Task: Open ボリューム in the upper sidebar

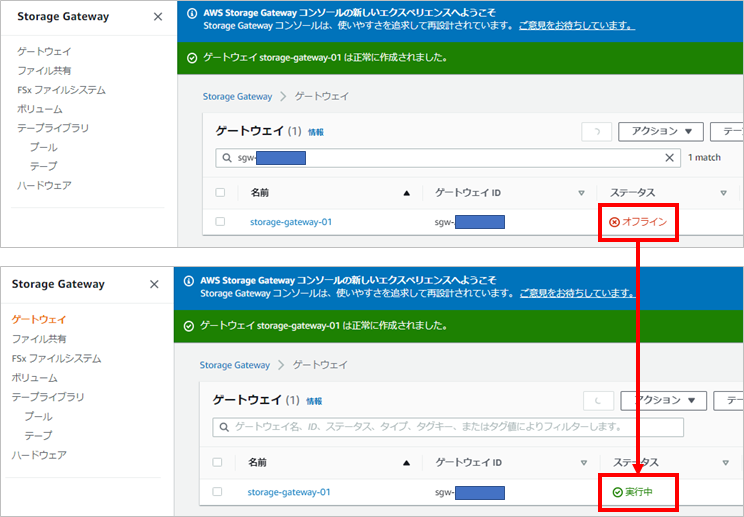Action: (40, 109)
